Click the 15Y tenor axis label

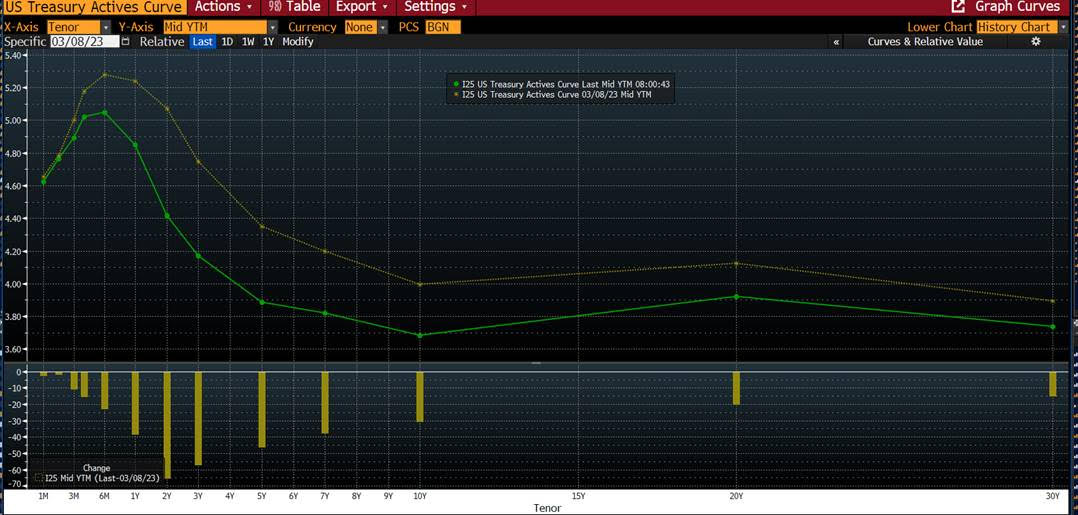tap(578, 496)
